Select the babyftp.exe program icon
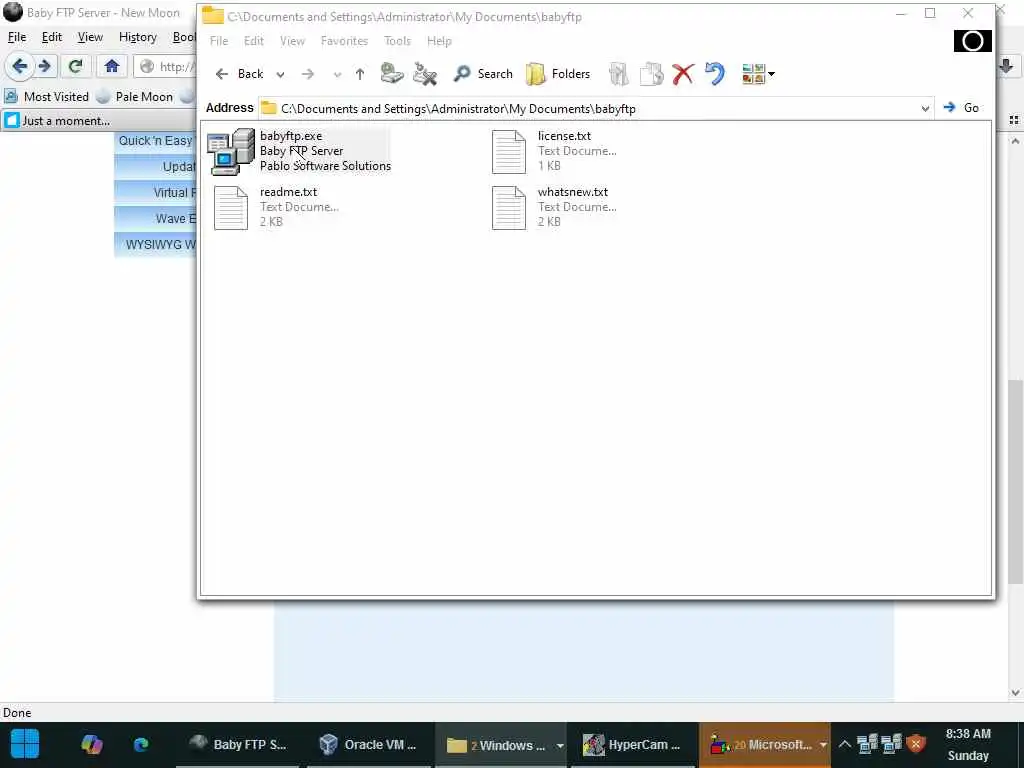The width and height of the screenshot is (1024, 768). 231,152
